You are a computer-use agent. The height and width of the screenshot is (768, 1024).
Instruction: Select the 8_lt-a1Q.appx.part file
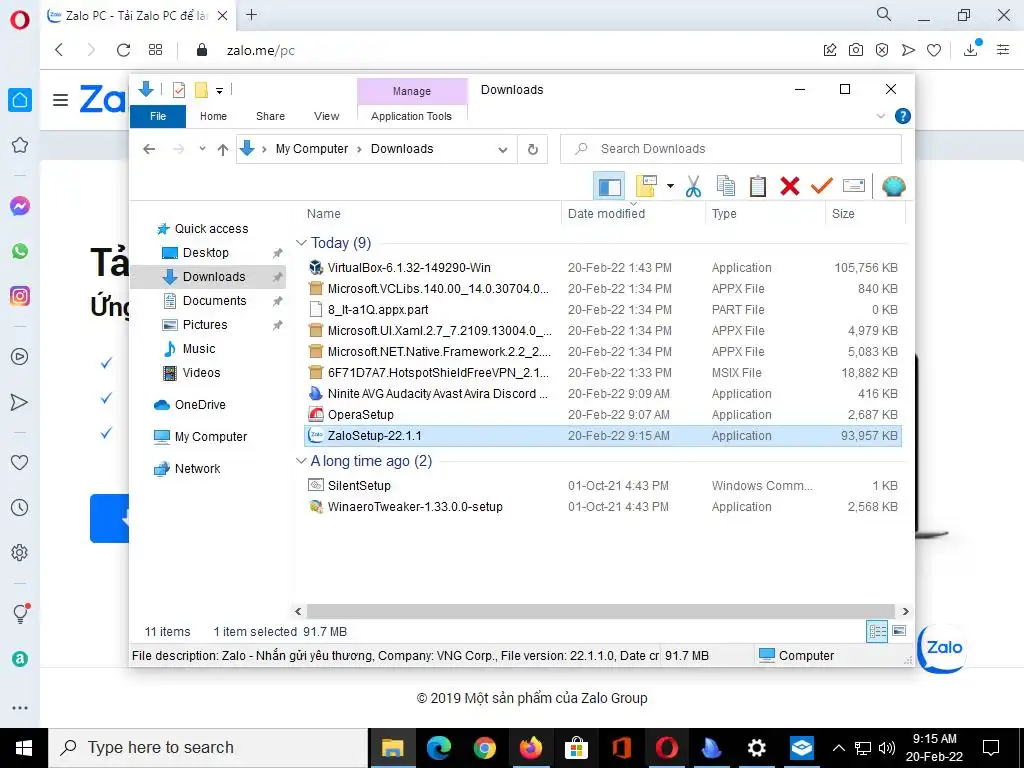pos(378,310)
